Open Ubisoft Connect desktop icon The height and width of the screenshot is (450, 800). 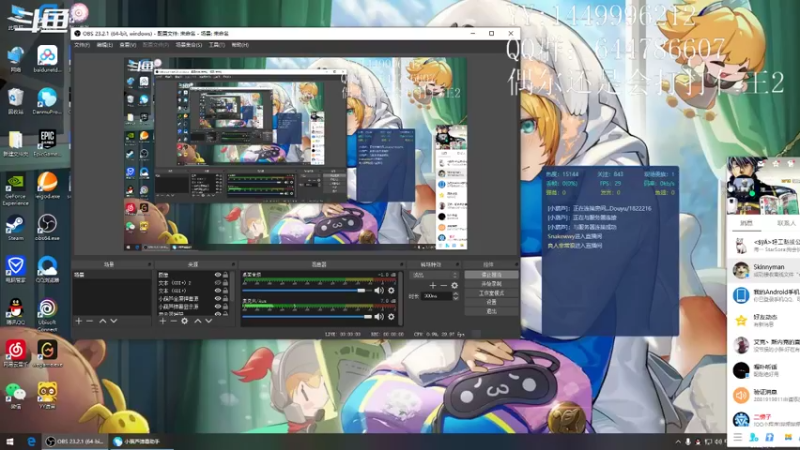click(47, 315)
